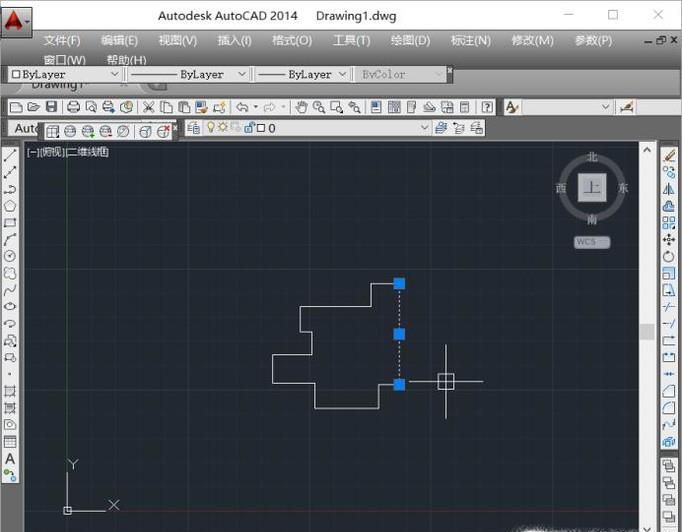This screenshot has height=532, width=682.
Task: Click the Erase tool in modify toolbar
Action: click(669, 155)
